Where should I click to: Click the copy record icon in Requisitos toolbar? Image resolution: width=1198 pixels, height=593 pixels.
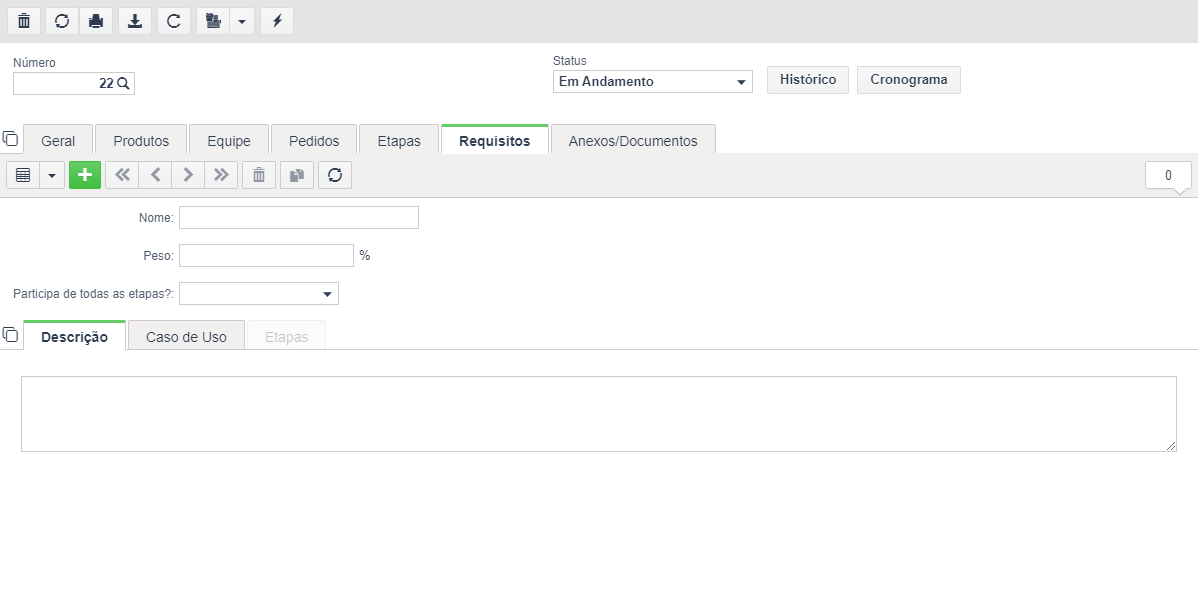click(297, 175)
